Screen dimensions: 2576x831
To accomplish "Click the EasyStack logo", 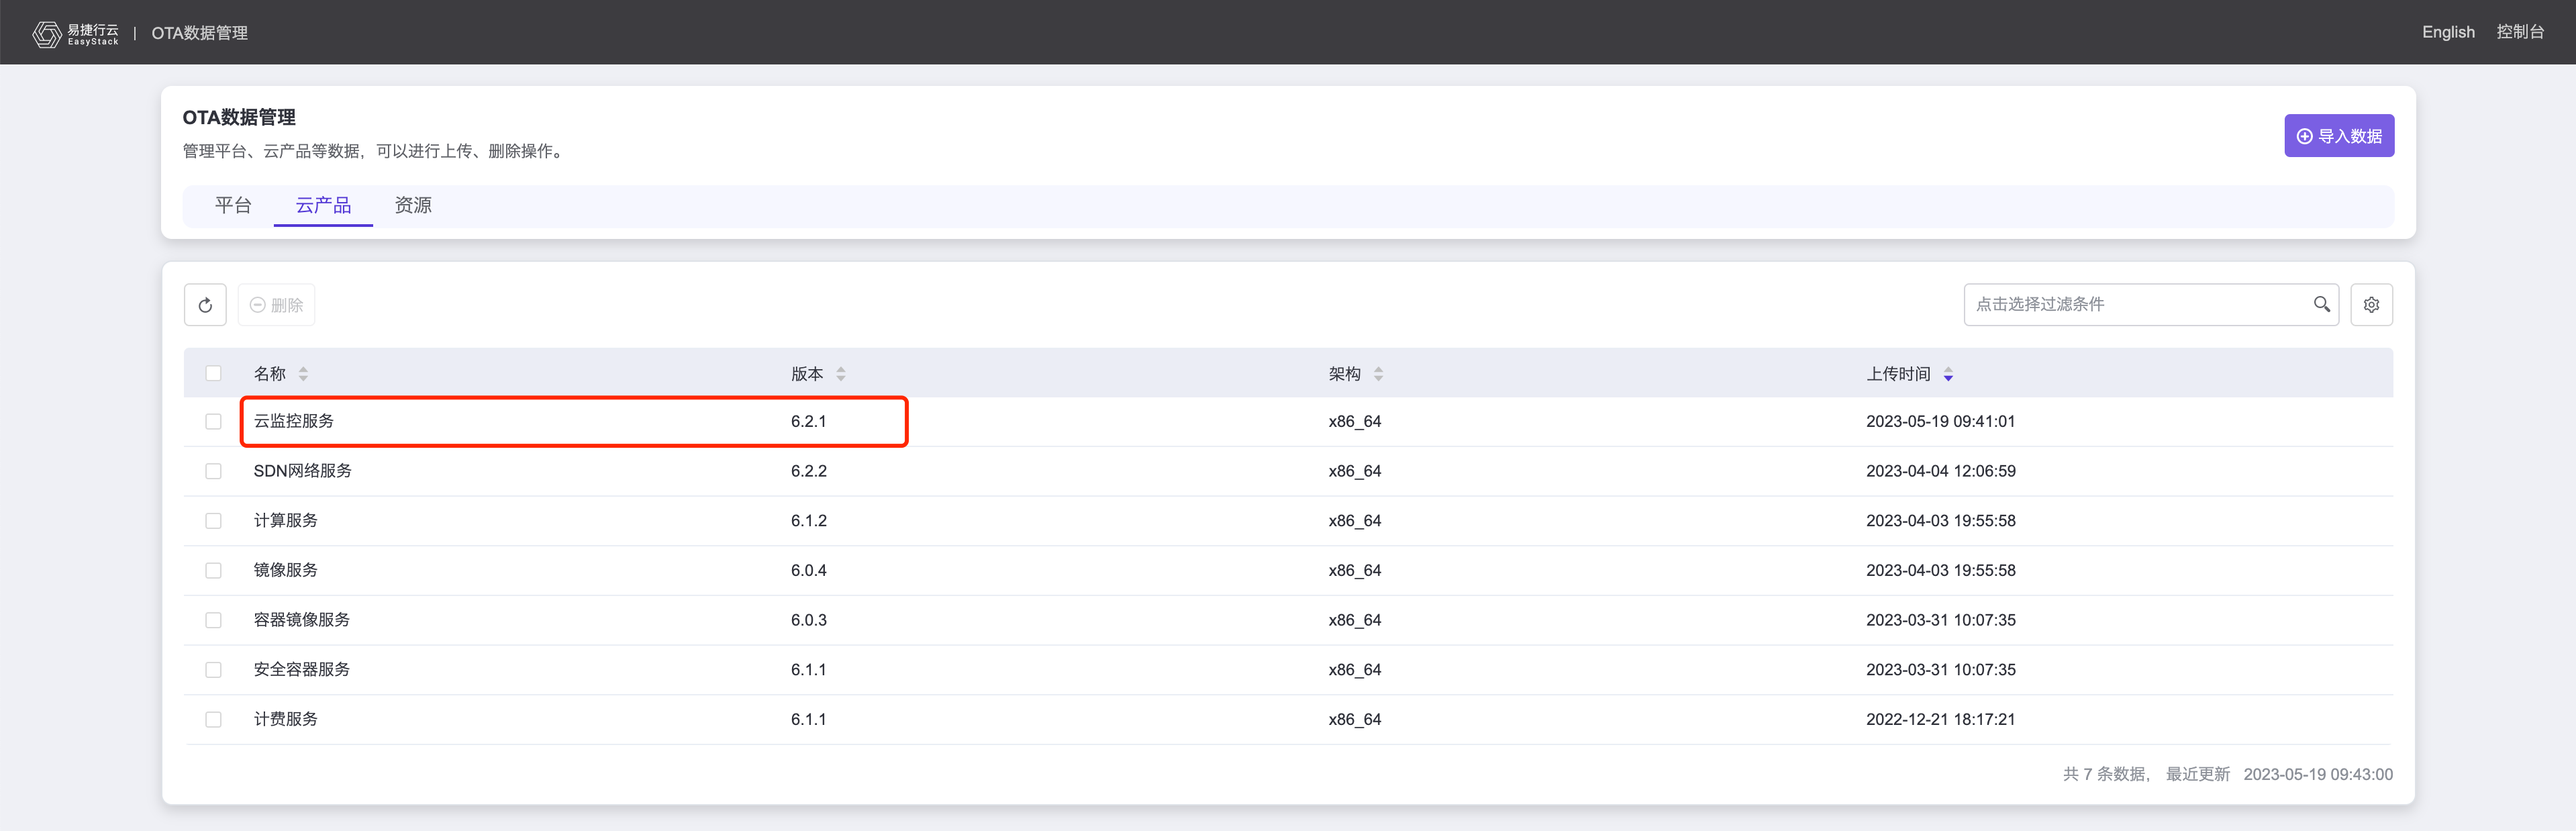I will tap(76, 33).
